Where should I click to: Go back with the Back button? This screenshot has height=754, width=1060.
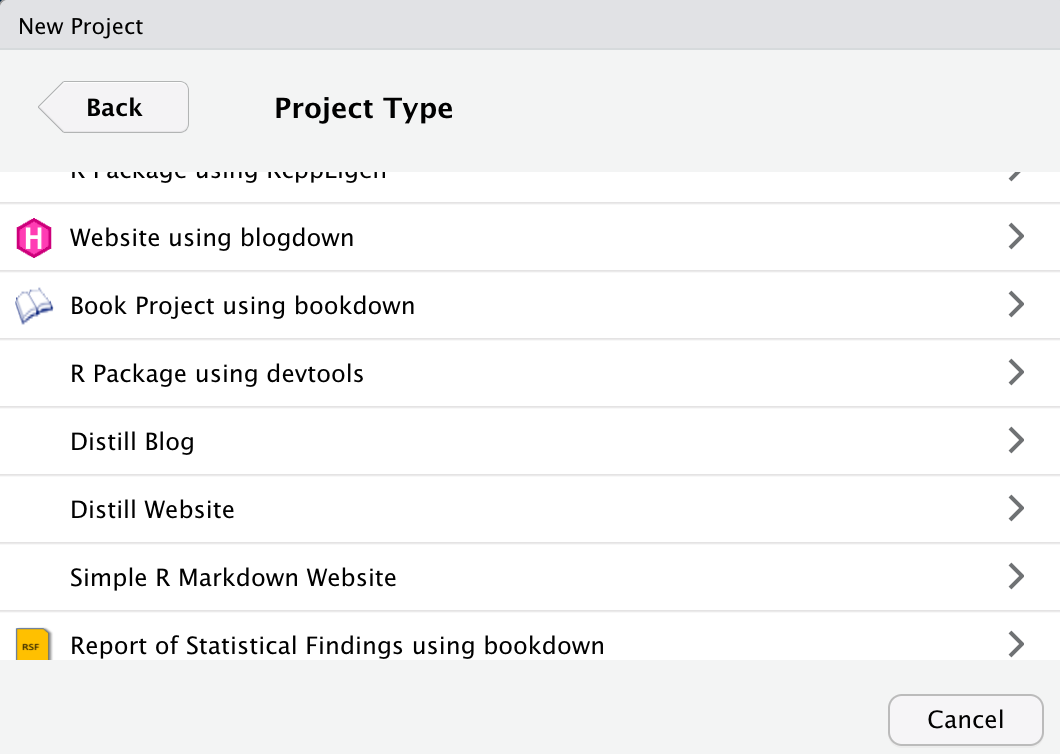pos(114,107)
